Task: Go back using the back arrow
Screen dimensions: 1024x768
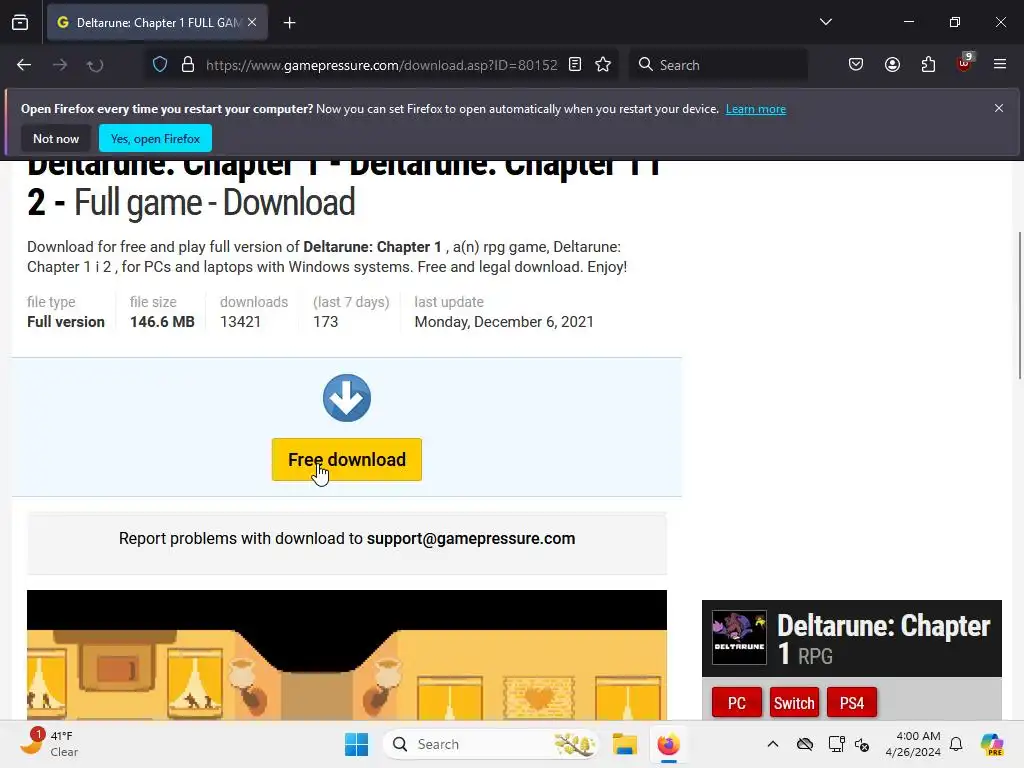Action: pos(24,65)
